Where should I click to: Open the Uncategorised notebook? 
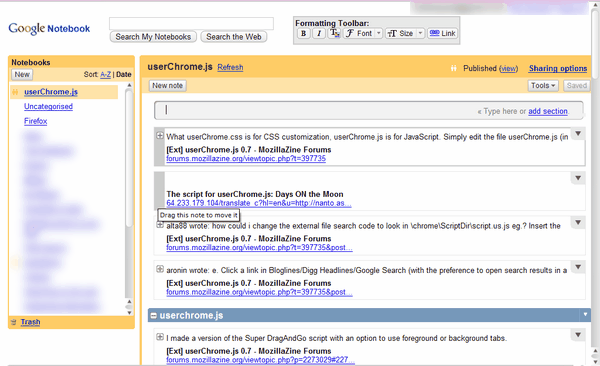coord(48,106)
